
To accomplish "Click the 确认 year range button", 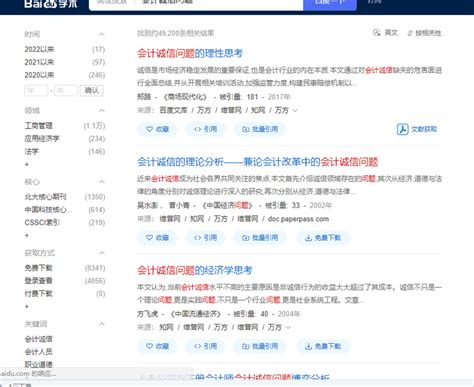I will coord(91,90).
